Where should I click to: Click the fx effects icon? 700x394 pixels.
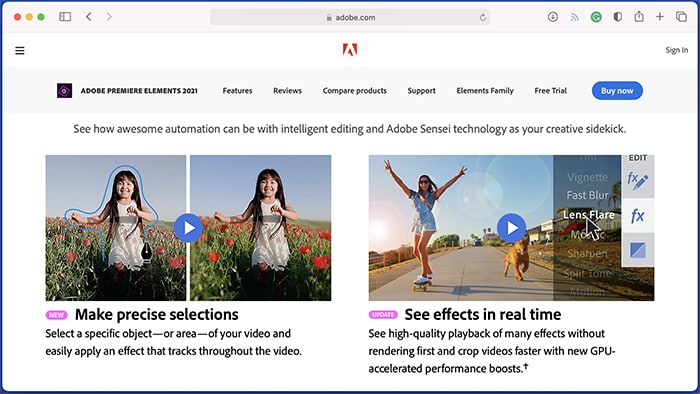(638, 216)
